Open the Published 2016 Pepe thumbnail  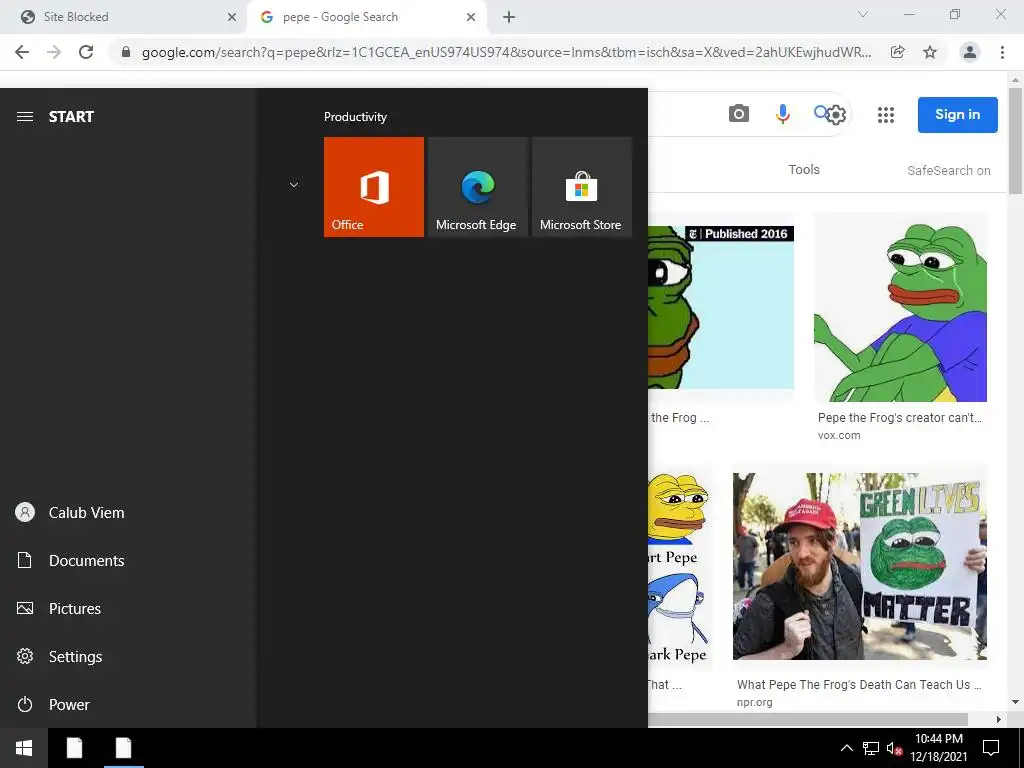[x=721, y=307]
